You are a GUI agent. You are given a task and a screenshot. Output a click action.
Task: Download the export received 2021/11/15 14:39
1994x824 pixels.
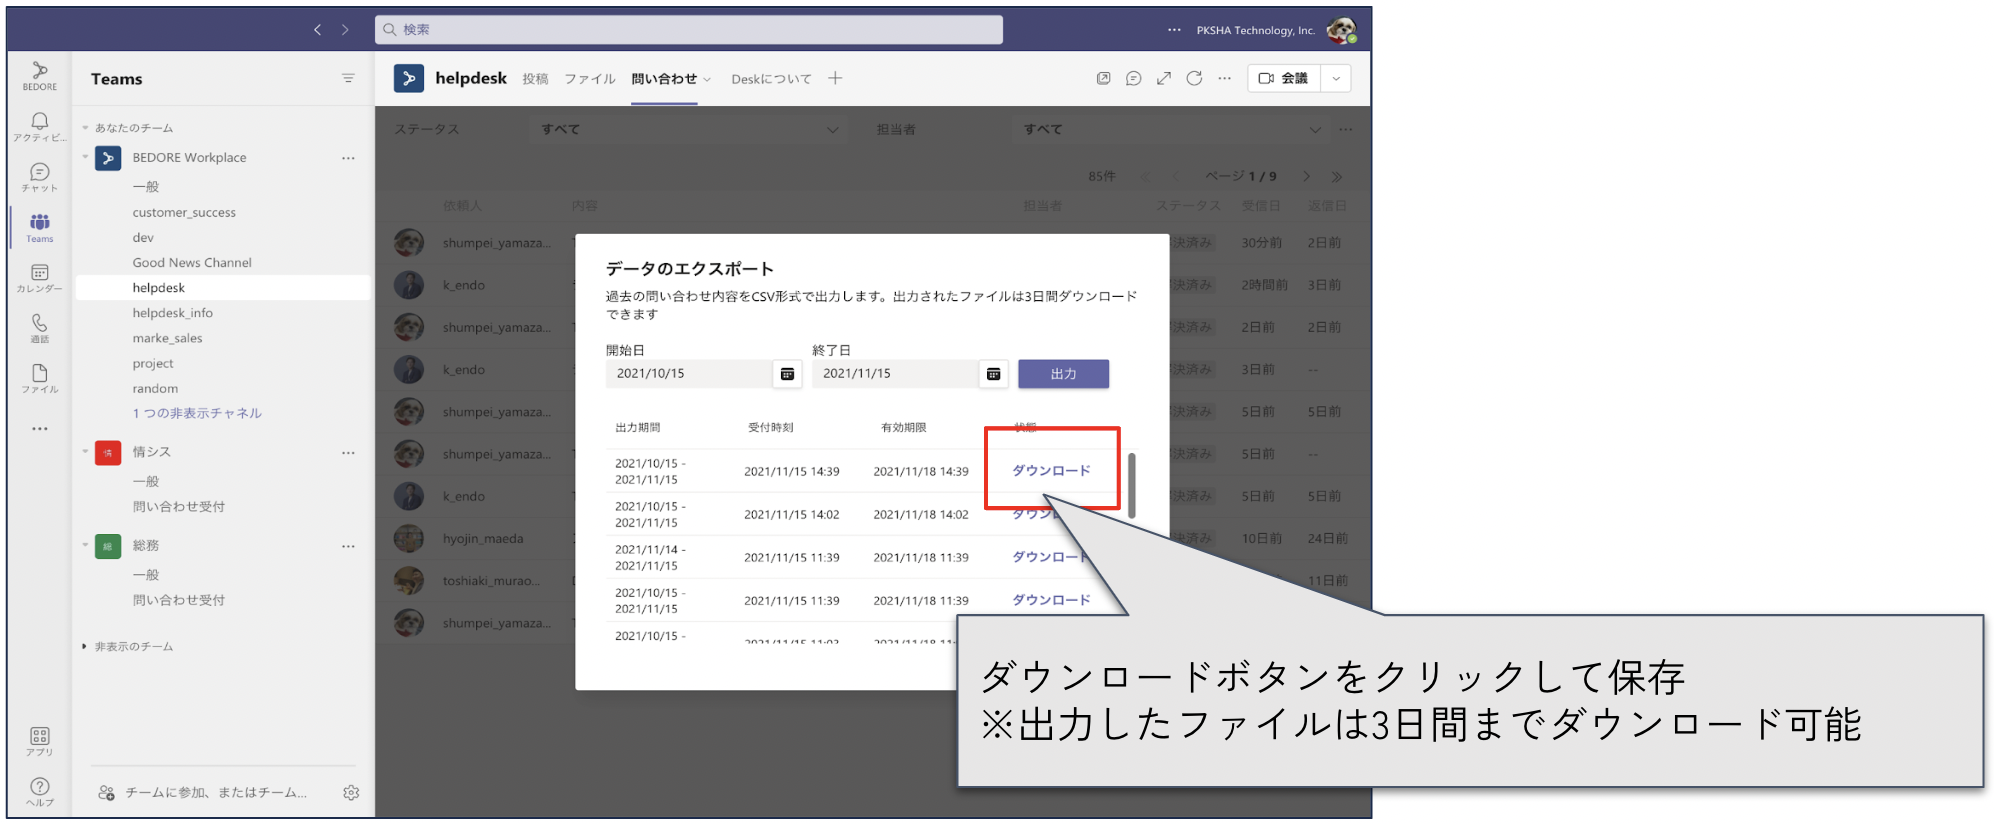point(1051,471)
